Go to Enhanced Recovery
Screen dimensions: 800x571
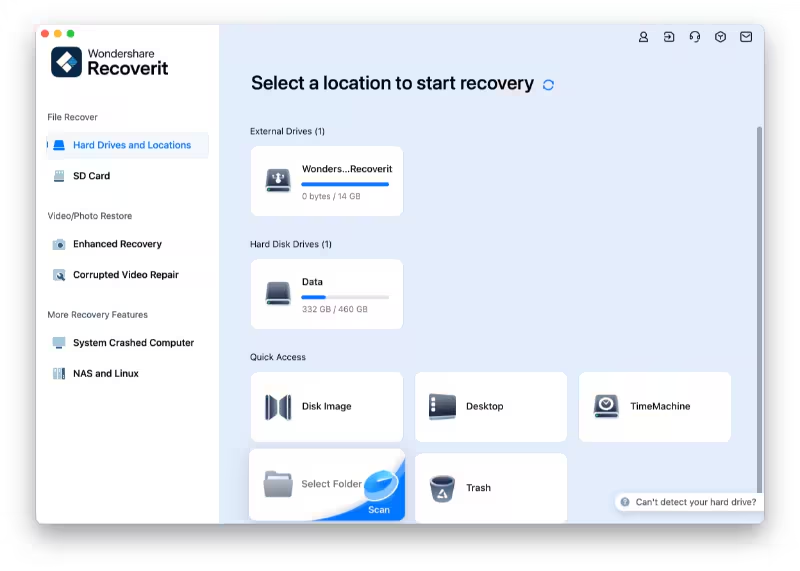(117, 244)
